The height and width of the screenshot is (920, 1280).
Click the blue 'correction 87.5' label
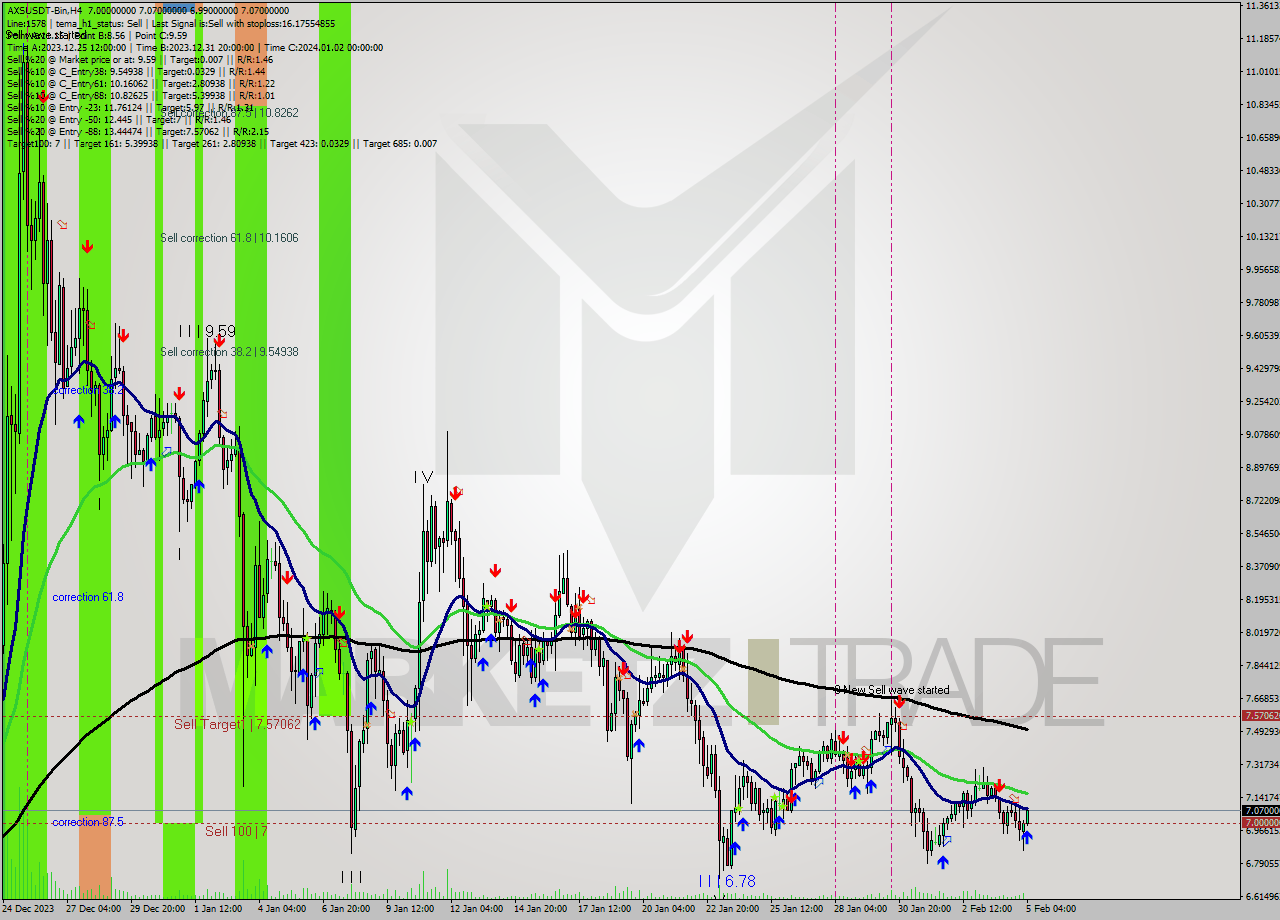tap(88, 822)
